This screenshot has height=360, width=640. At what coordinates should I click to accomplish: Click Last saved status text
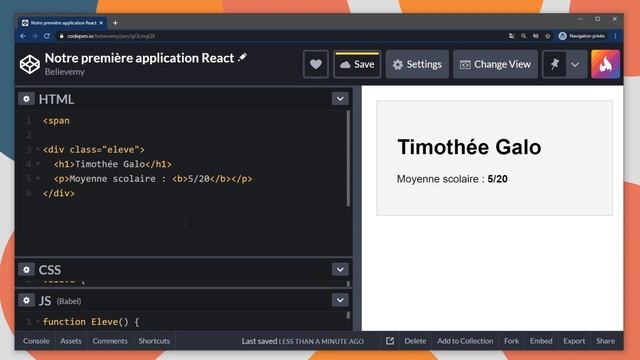click(302, 341)
